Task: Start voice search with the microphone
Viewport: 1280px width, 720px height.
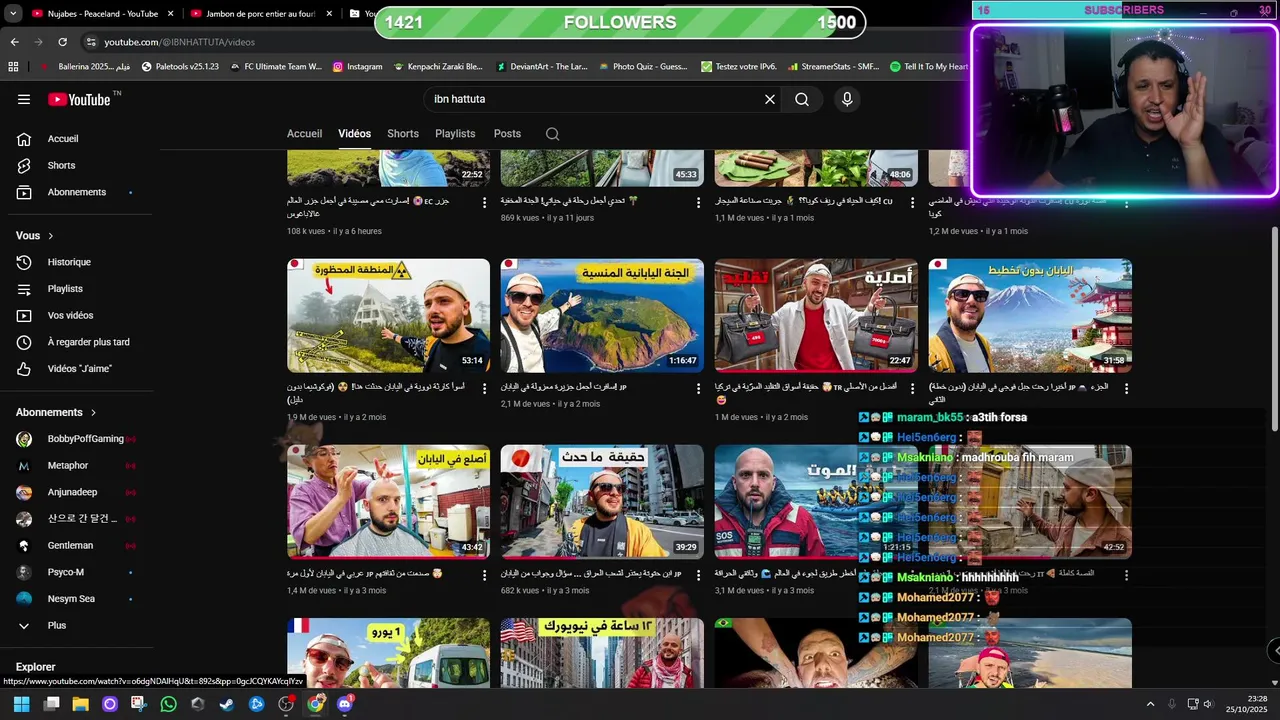Action: tap(847, 99)
